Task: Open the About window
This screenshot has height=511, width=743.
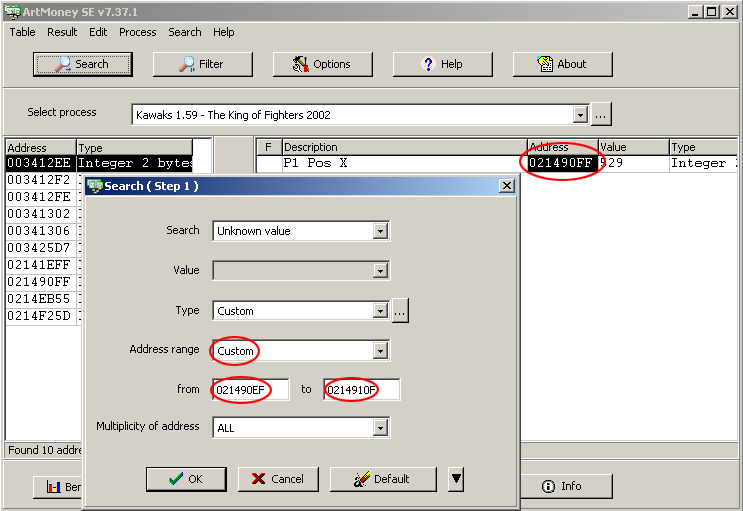Action: [562, 64]
